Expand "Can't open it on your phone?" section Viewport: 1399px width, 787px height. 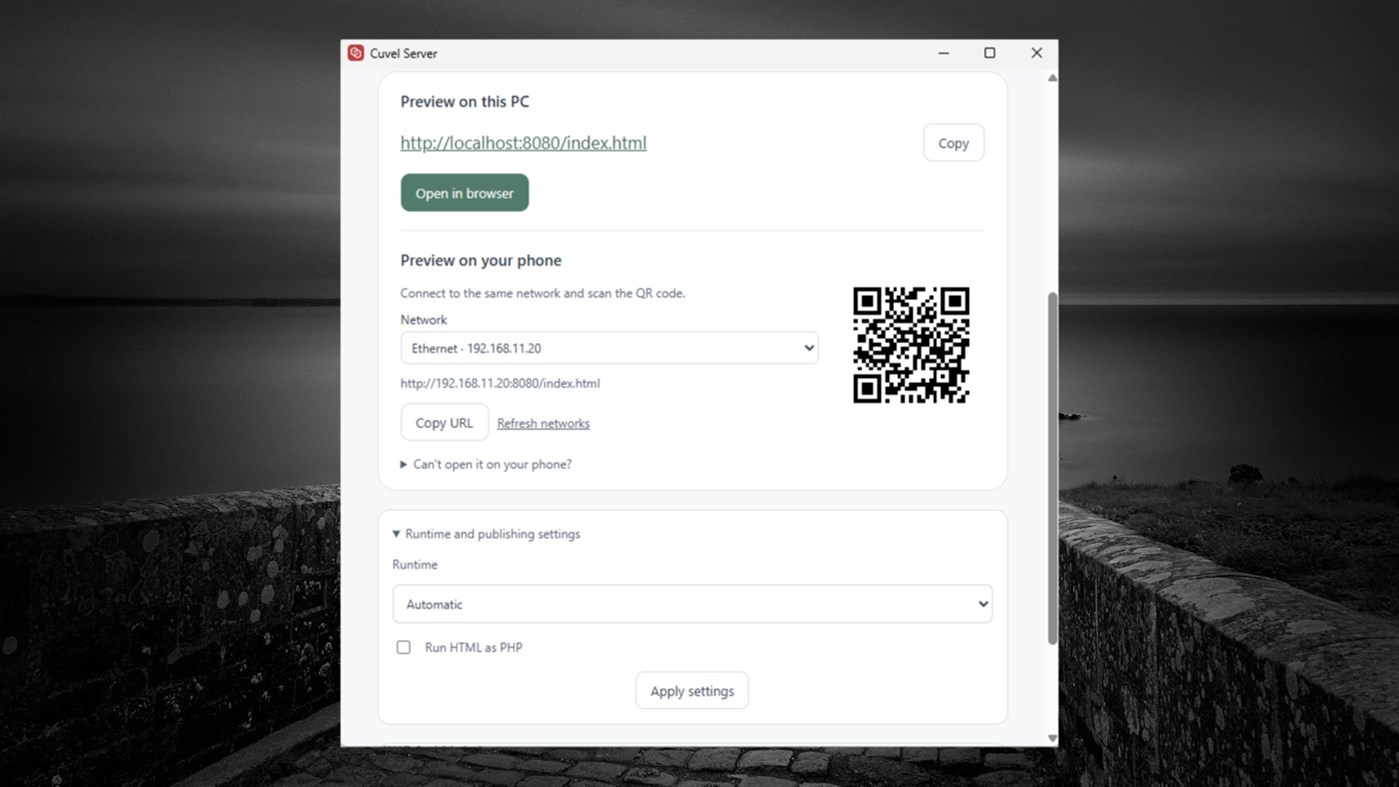coord(486,464)
